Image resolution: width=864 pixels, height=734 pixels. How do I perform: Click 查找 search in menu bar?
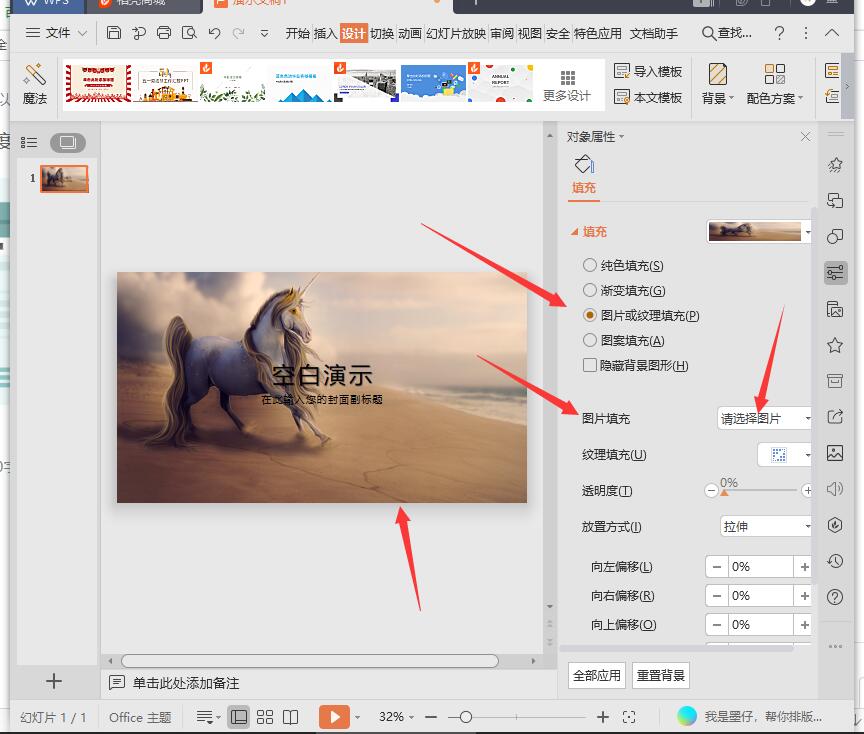[x=727, y=33]
